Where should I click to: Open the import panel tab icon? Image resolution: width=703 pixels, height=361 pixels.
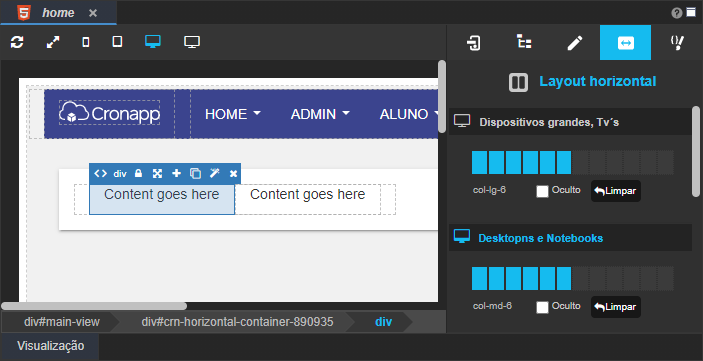click(x=473, y=43)
